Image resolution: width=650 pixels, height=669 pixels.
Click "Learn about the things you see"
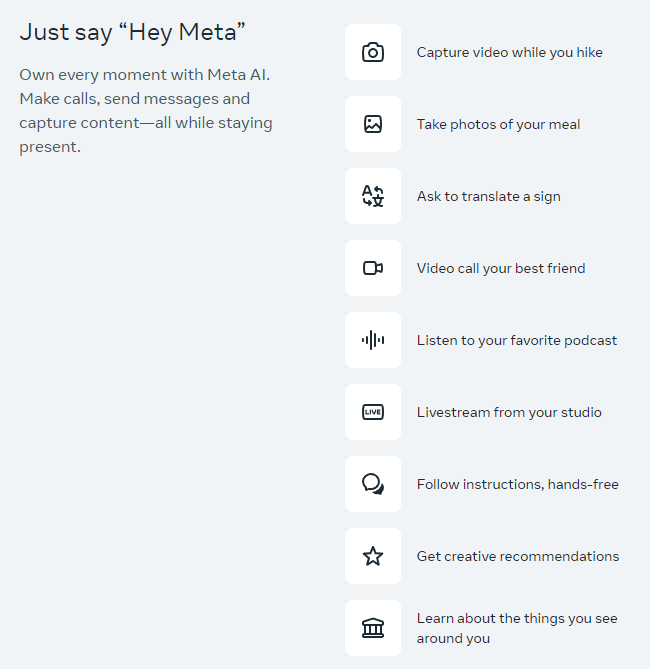517,619
